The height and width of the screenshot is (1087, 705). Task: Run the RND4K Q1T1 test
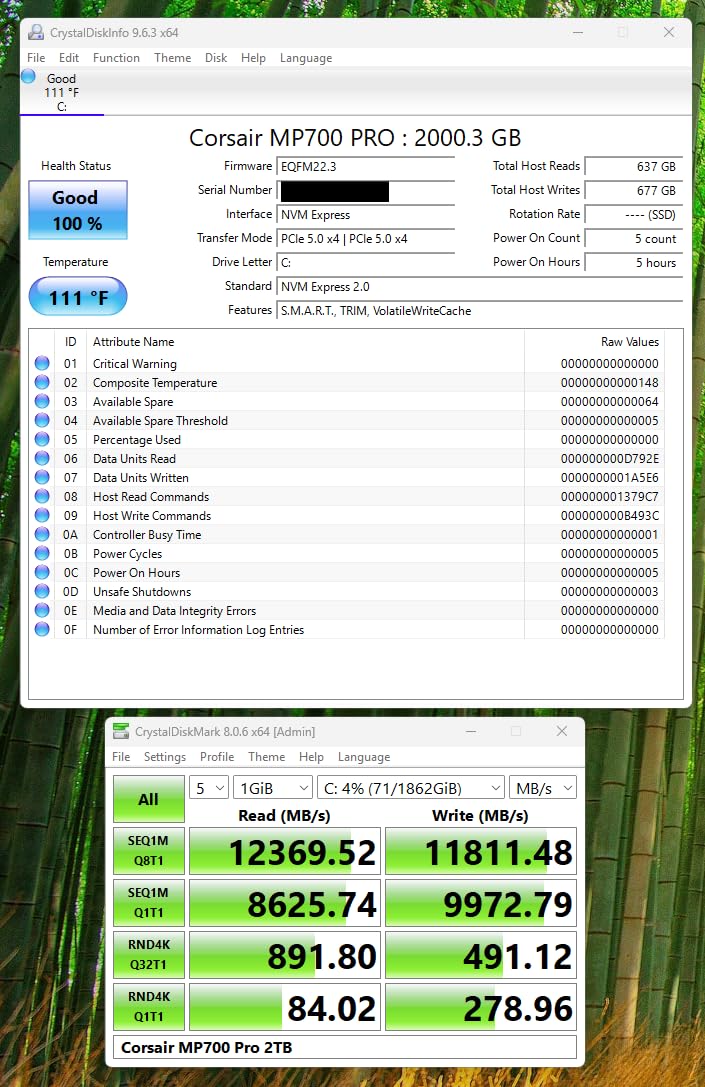click(149, 1007)
